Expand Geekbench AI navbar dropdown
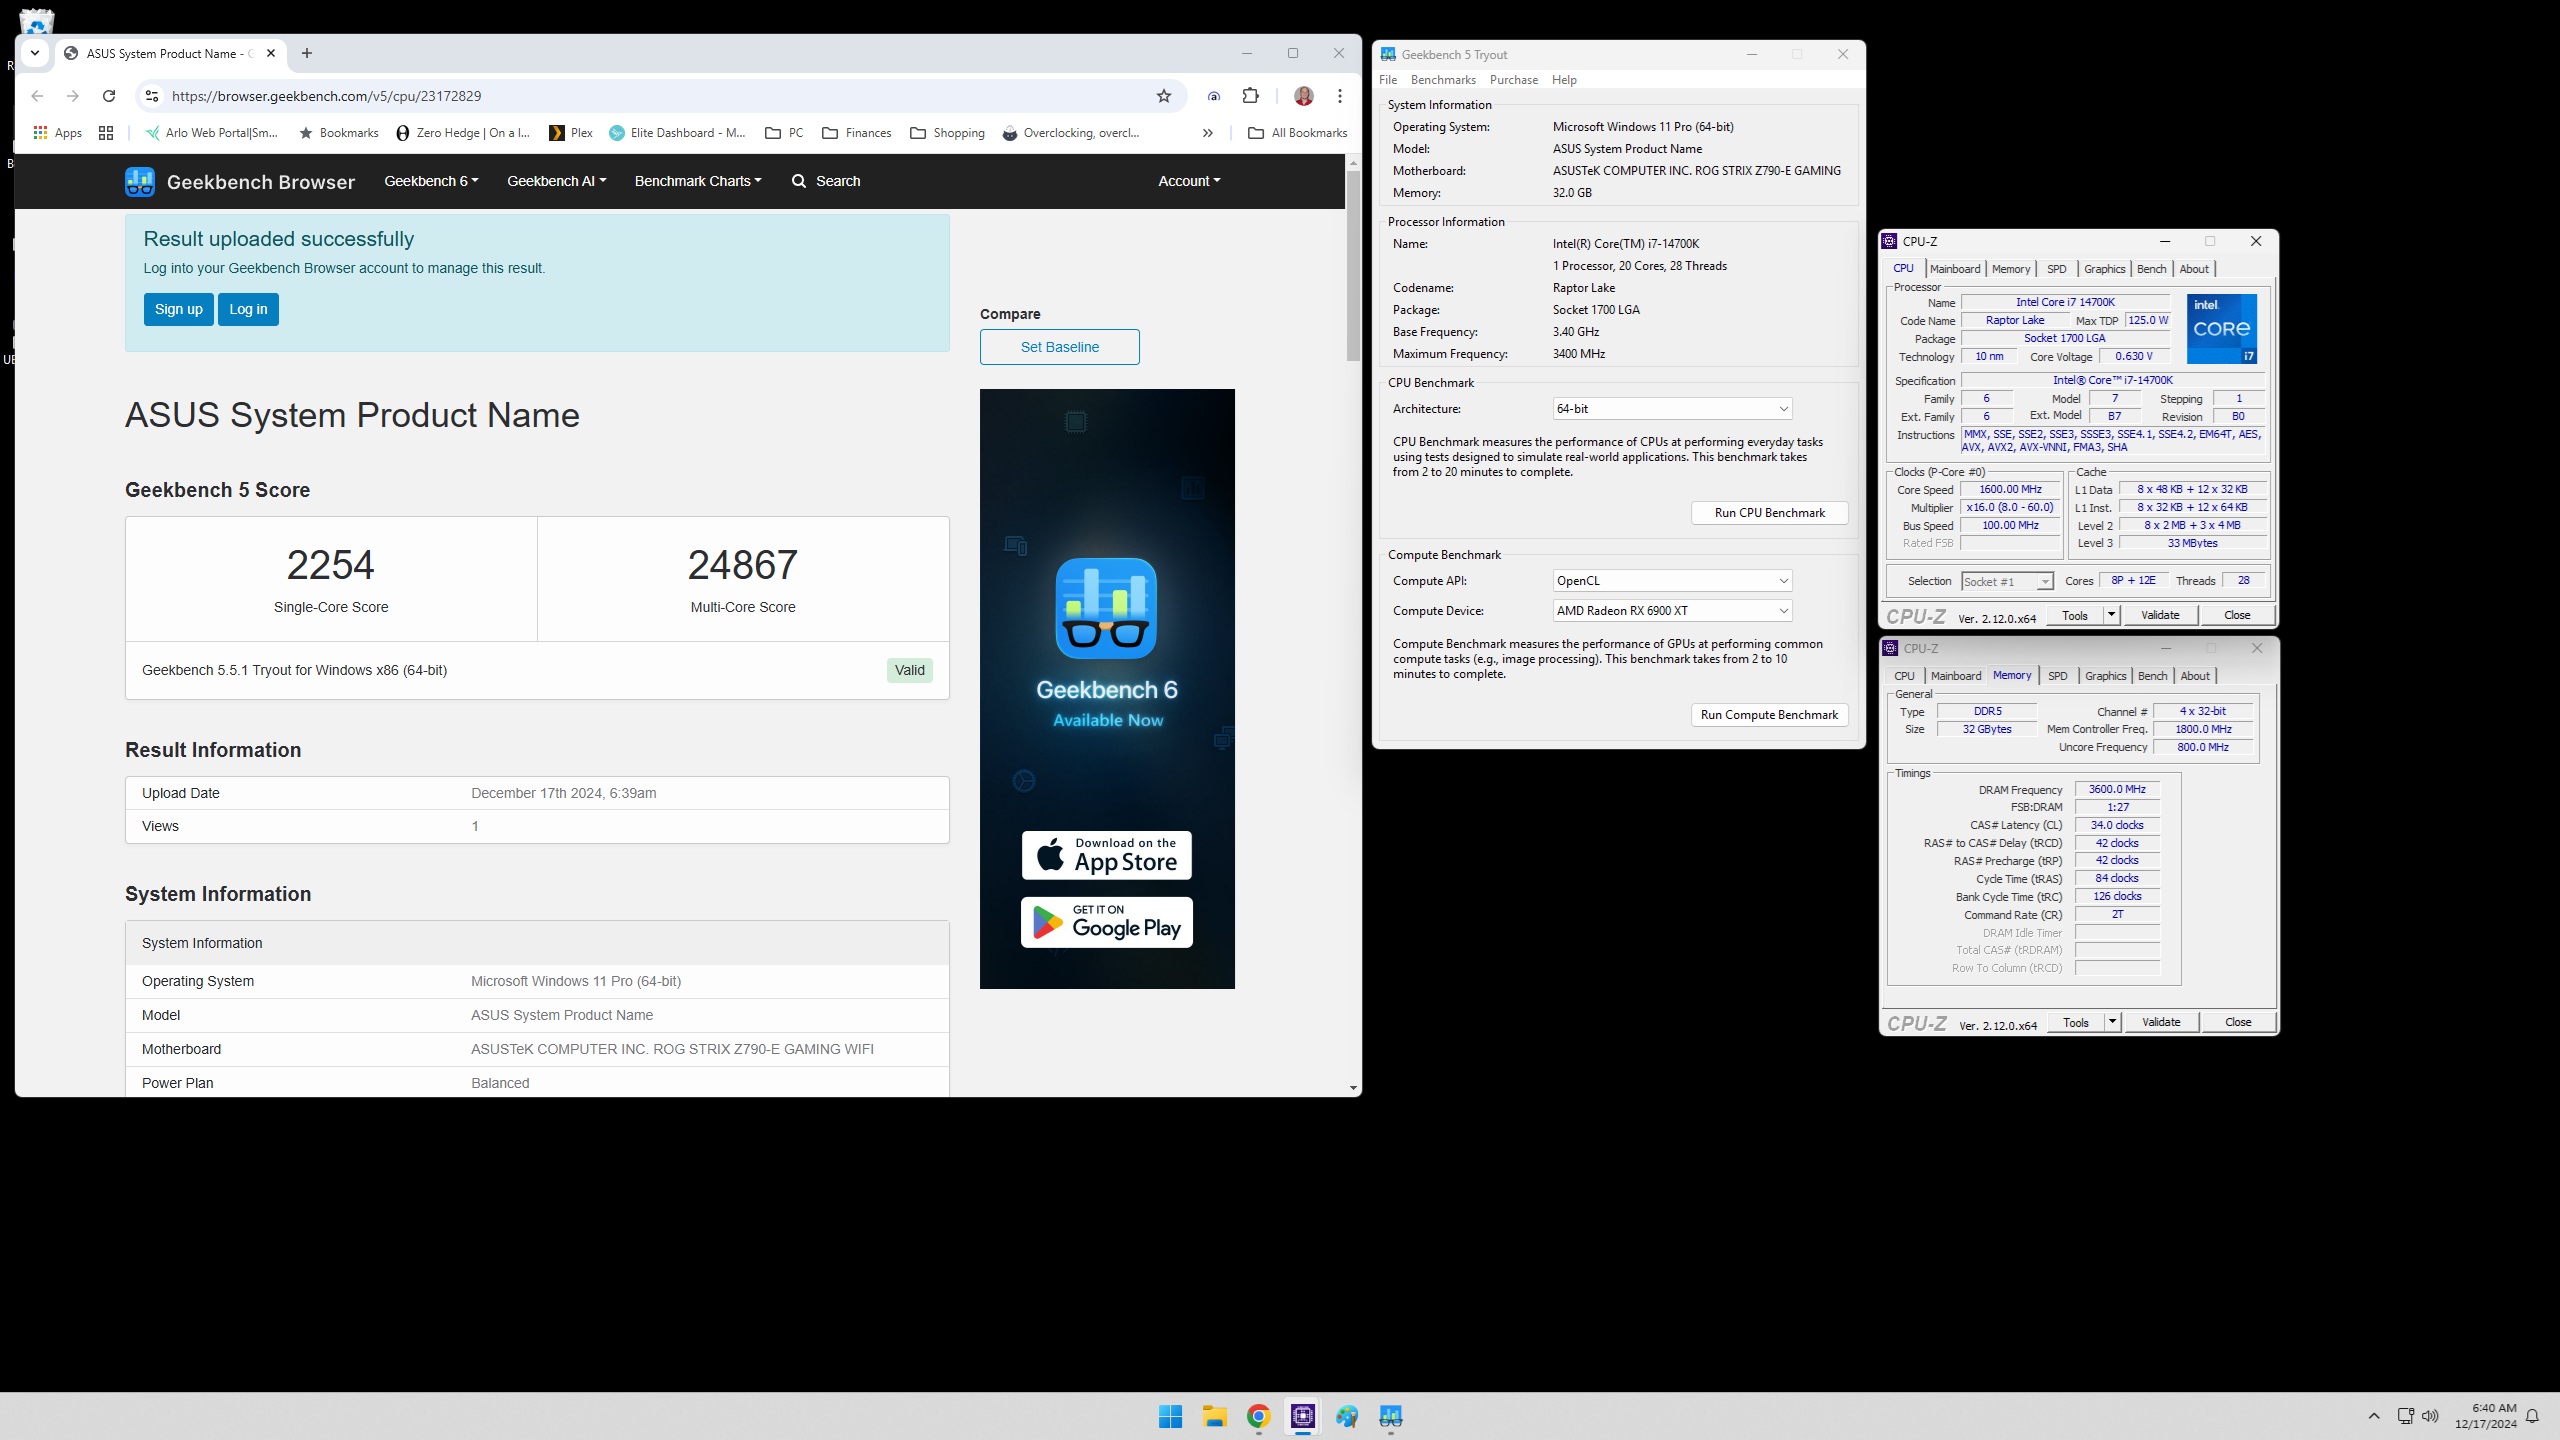Viewport: 2560px width, 1440px height. tap(556, 181)
